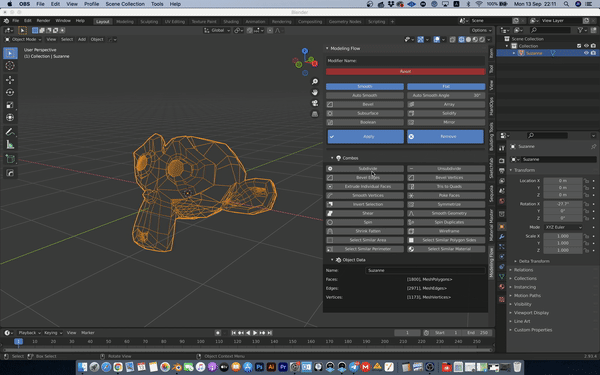Open Material properties sphere tab
The width and height of the screenshot is (600, 375).
click(x=502, y=287)
